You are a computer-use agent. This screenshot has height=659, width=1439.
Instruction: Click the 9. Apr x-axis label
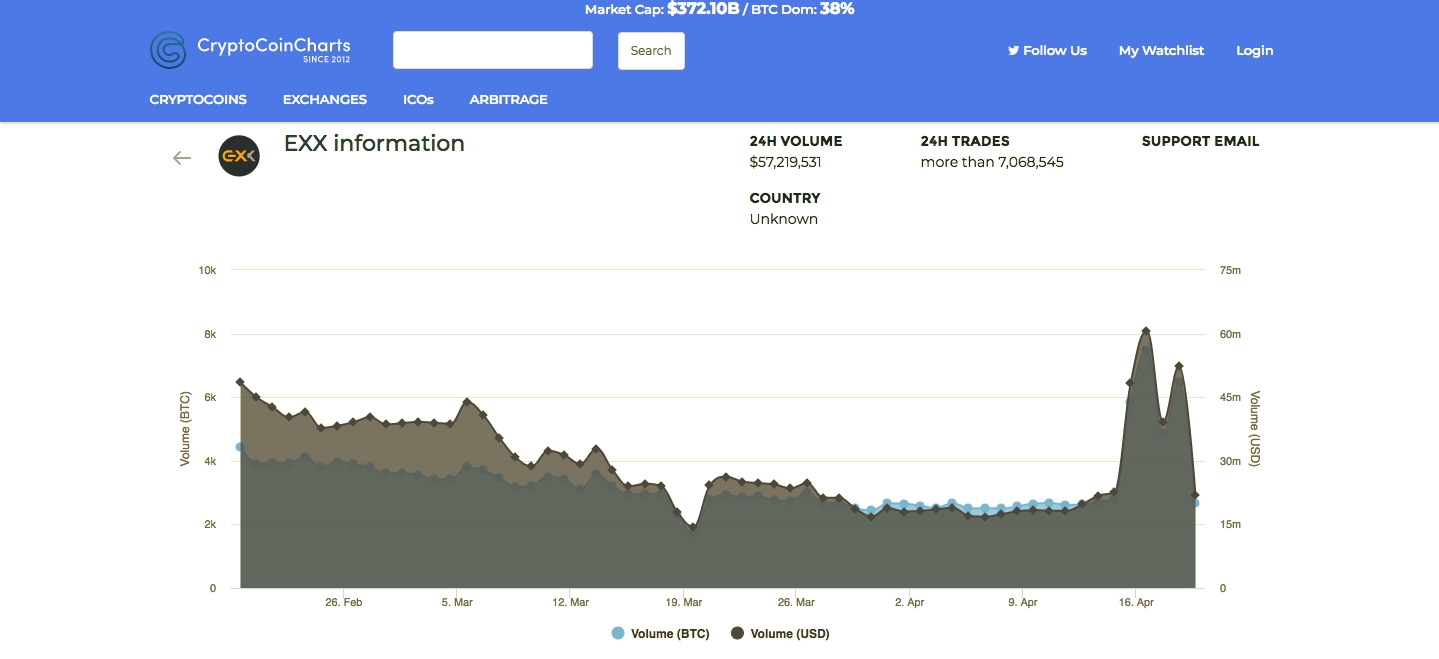pyautogui.click(x=1023, y=603)
